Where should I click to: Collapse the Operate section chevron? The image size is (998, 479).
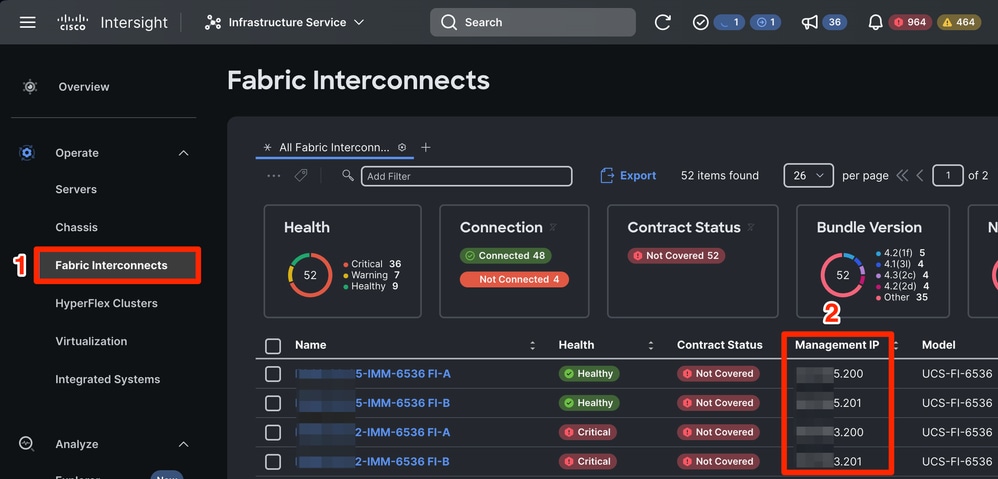(x=183, y=153)
